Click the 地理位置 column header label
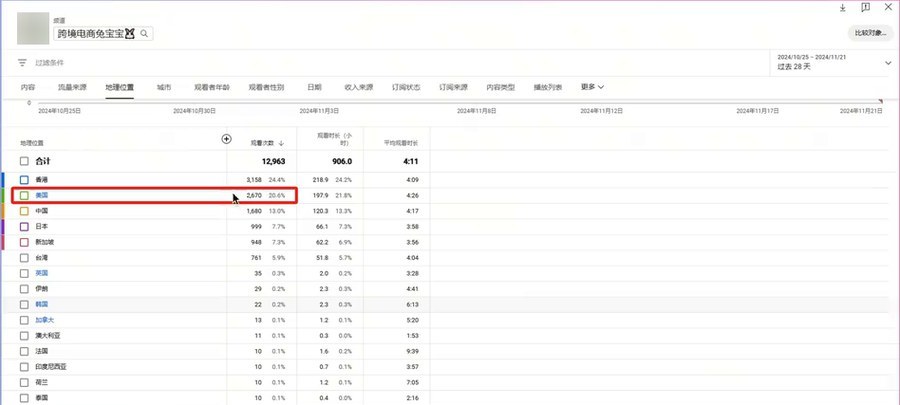This screenshot has height=405, width=900. pyautogui.click(x=32, y=143)
